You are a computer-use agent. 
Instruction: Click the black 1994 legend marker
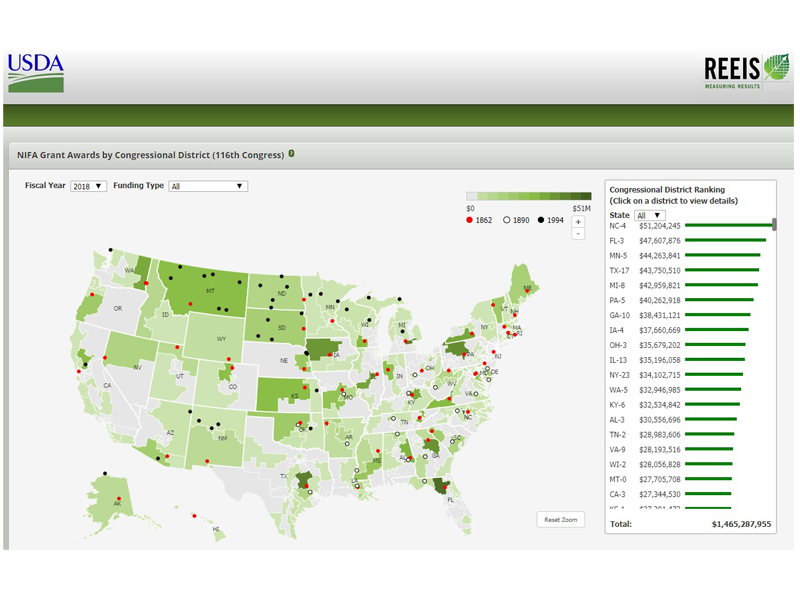(x=541, y=220)
